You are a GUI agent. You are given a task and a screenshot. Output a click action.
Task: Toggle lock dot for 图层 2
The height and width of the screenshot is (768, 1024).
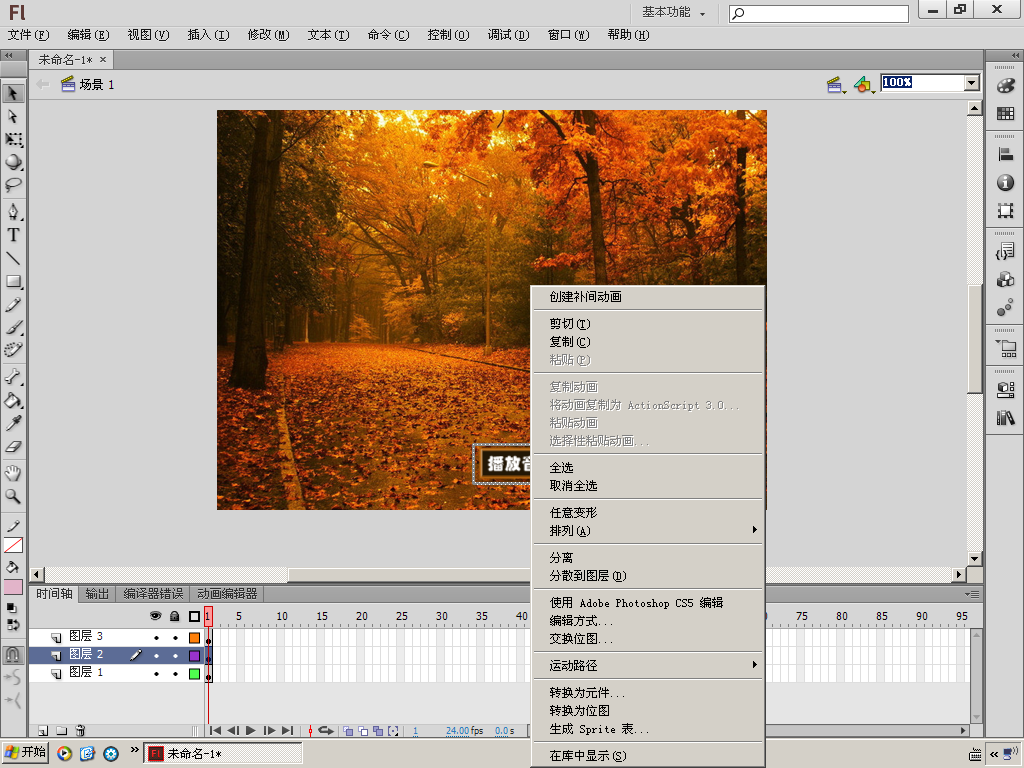click(x=175, y=655)
